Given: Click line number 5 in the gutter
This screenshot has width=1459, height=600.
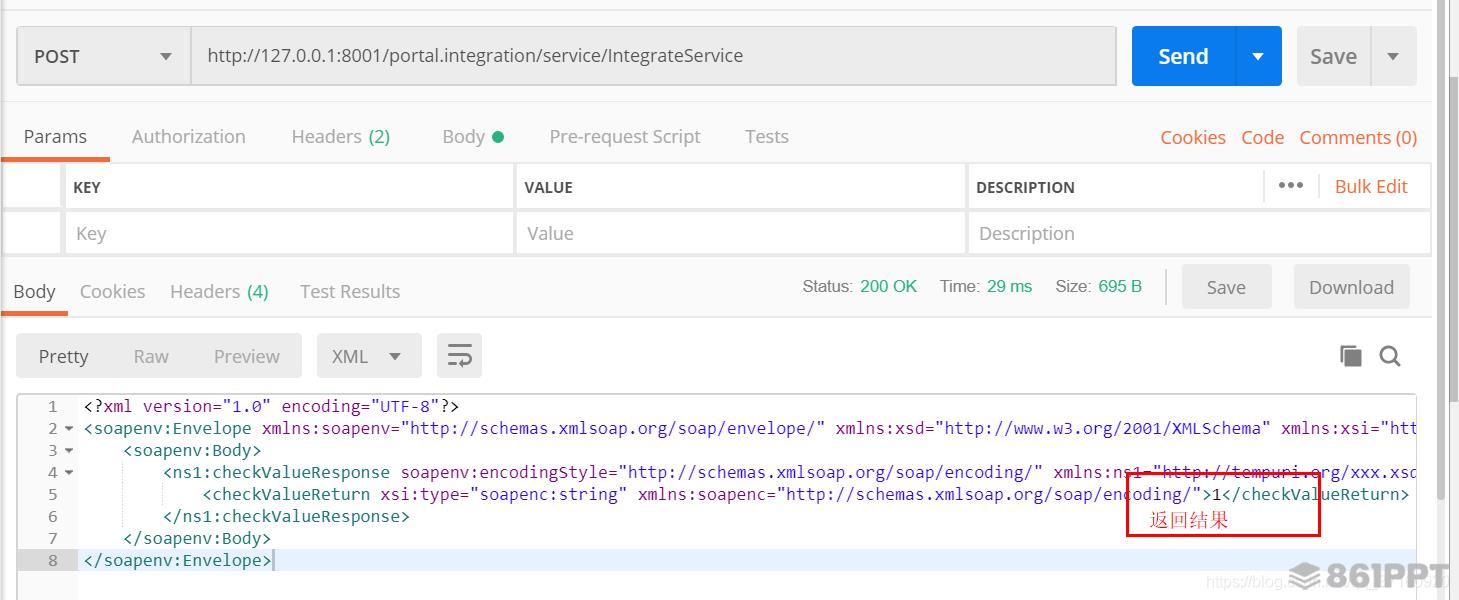Looking at the screenshot, I should pos(53,495).
